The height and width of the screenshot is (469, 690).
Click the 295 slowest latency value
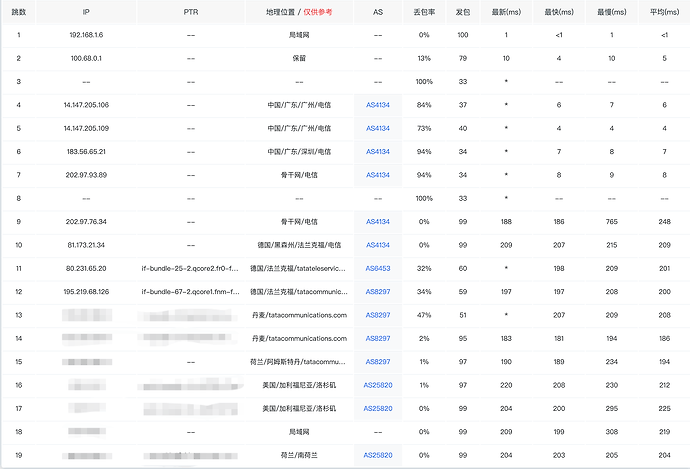point(612,408)
